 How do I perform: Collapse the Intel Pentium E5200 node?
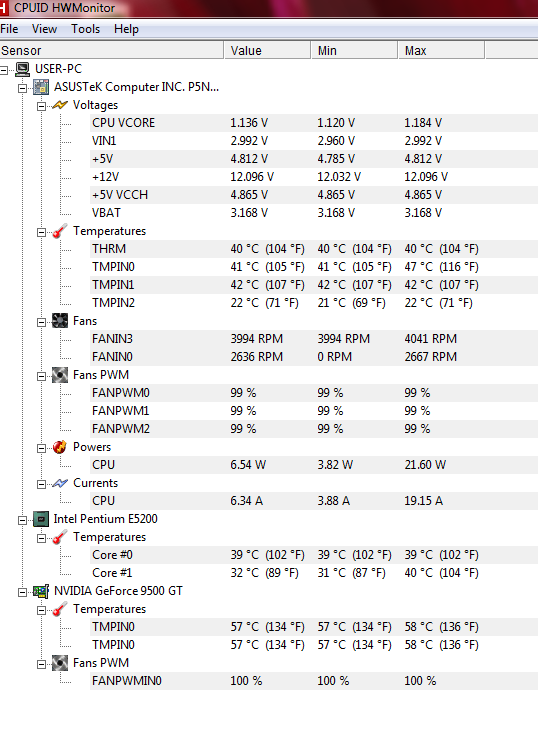[22, 520]
